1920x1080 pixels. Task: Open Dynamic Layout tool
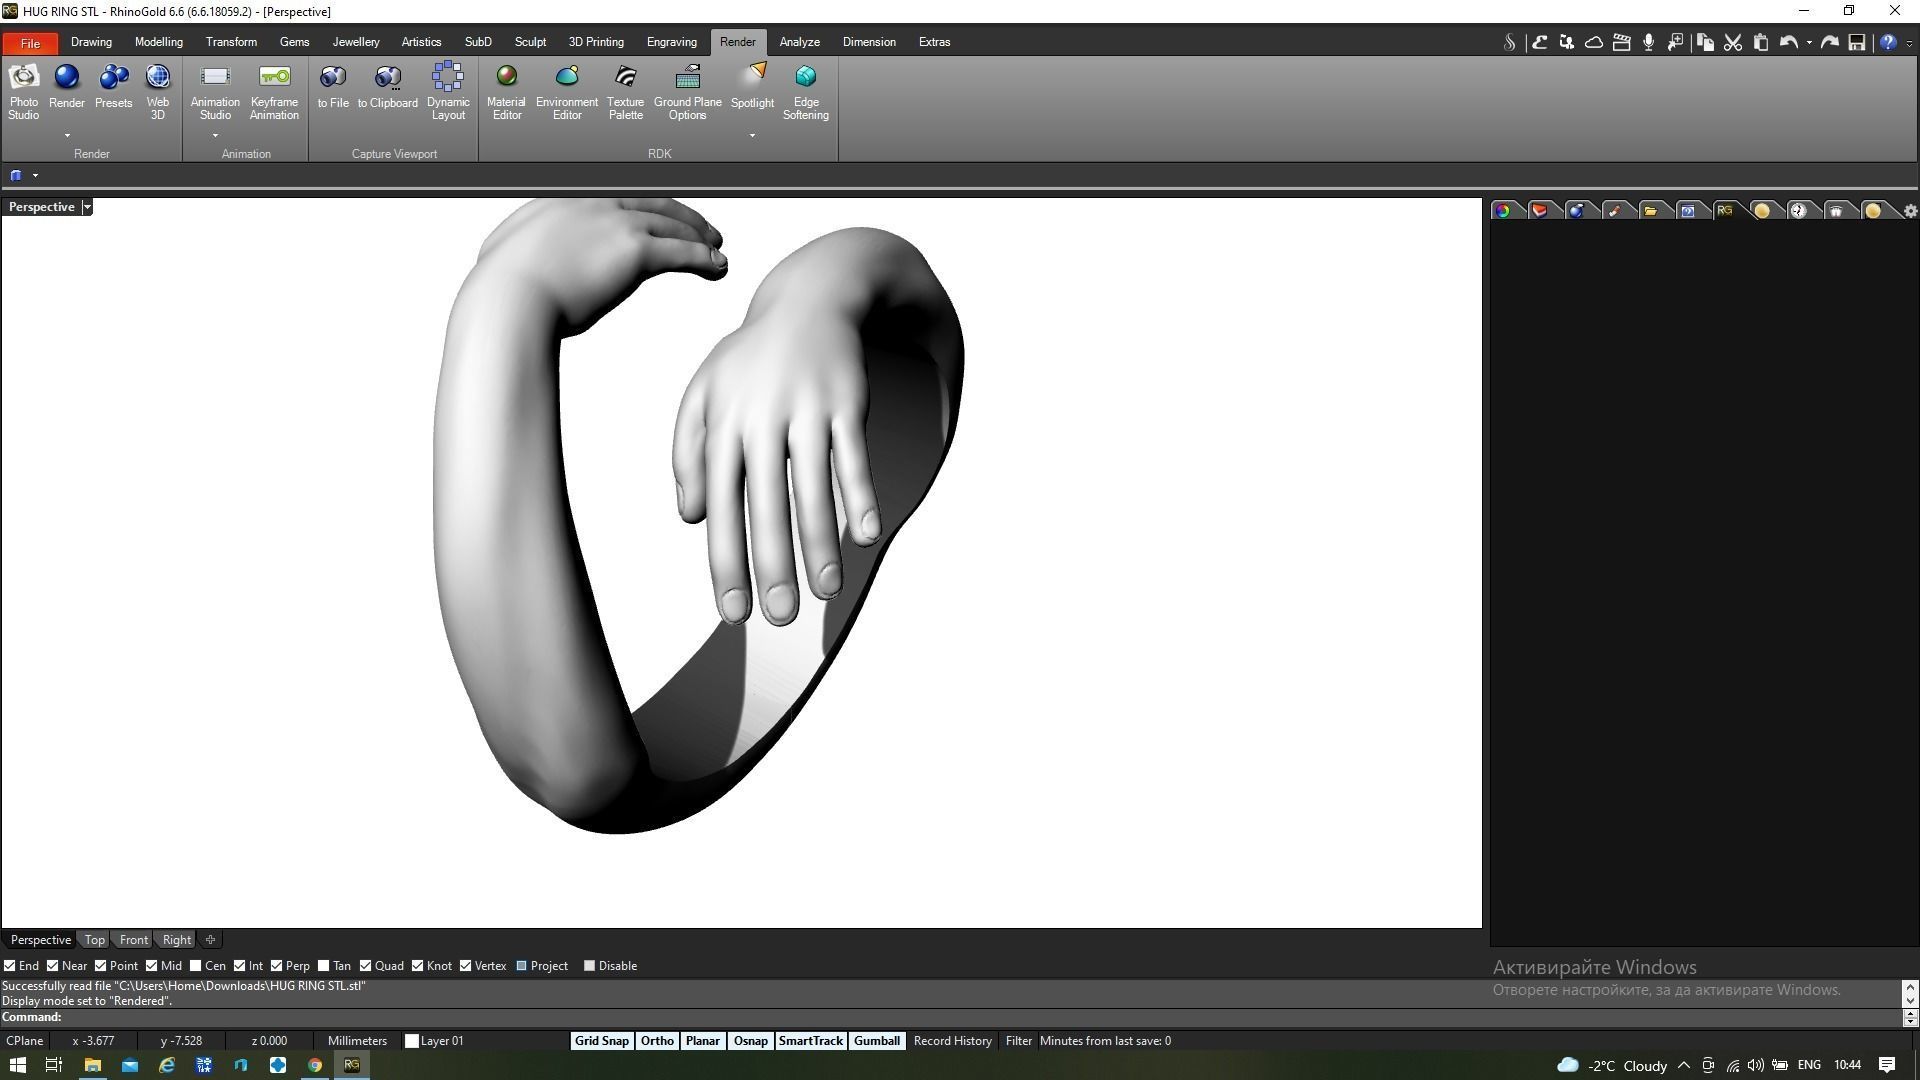[x=448, y=92]
